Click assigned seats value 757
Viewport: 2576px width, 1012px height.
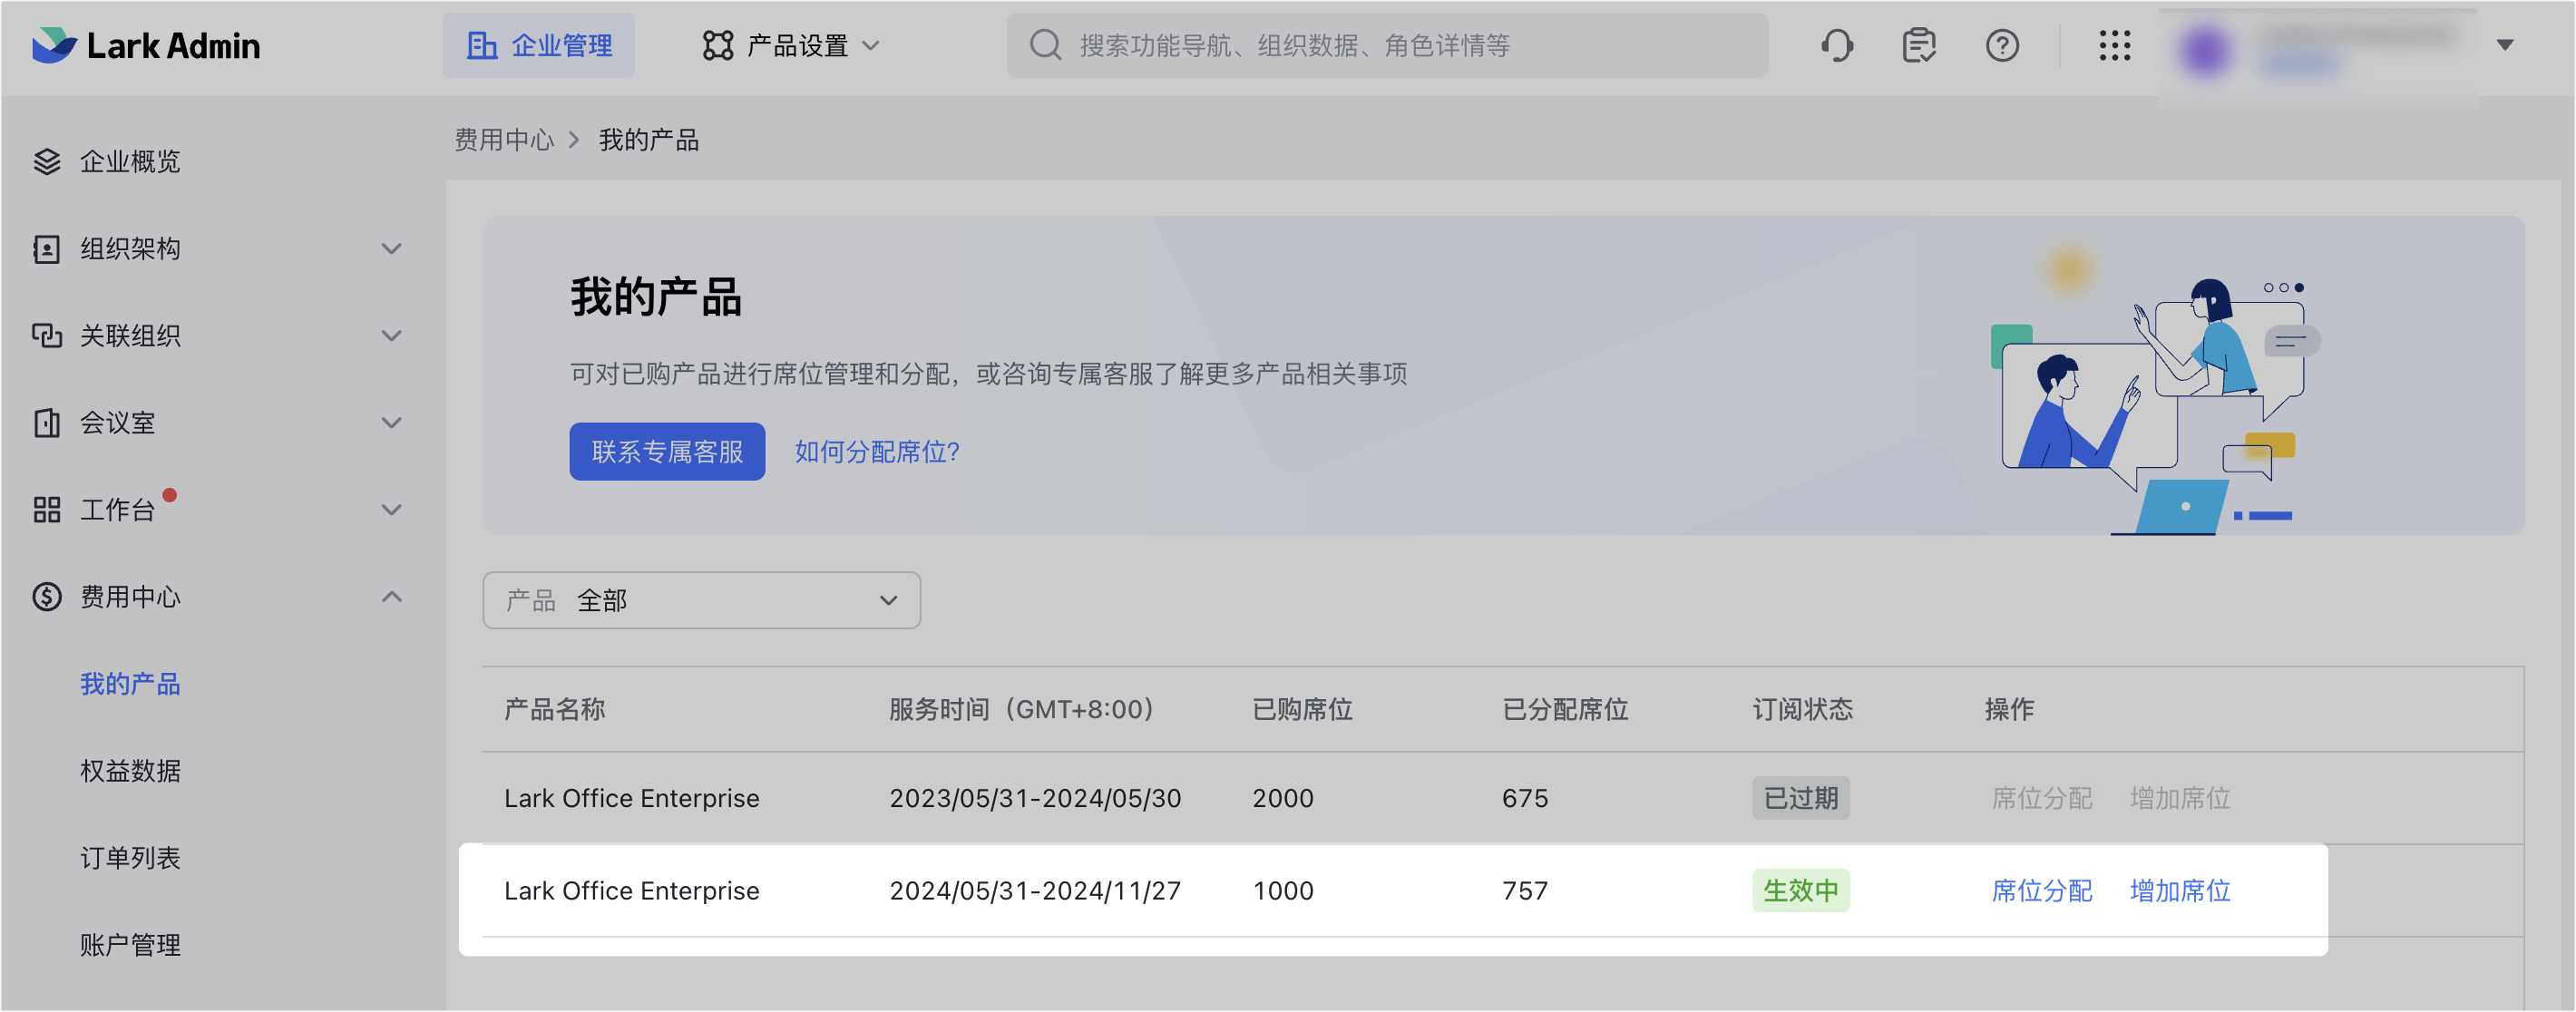coord(1525,890)
